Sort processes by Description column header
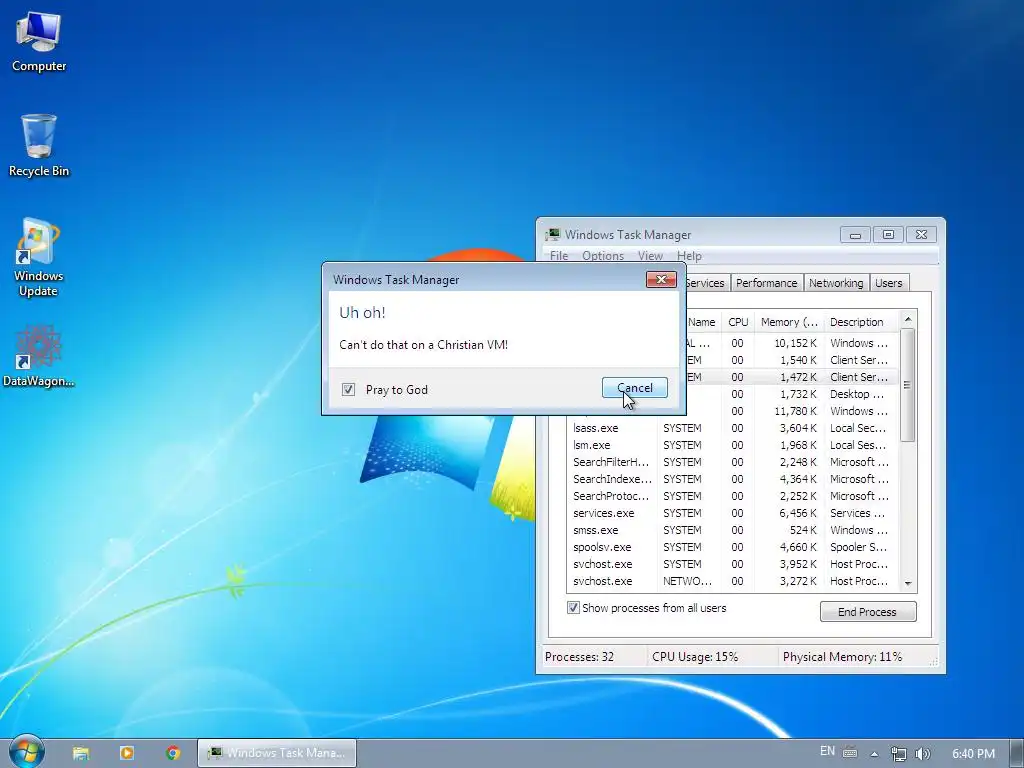The height and width of the screenshot is (768, 1024). pyautogui.click(x=861, y=322)
